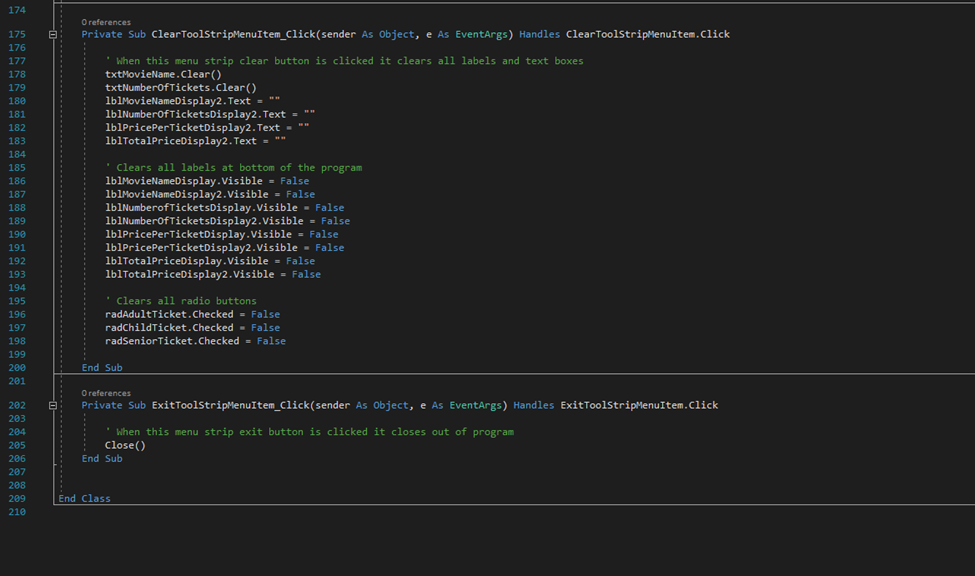The width and height of the screenshot is (975, 576).
Task: Click the False keyword on radSeniorTicket line
Action: coord(270,340)
